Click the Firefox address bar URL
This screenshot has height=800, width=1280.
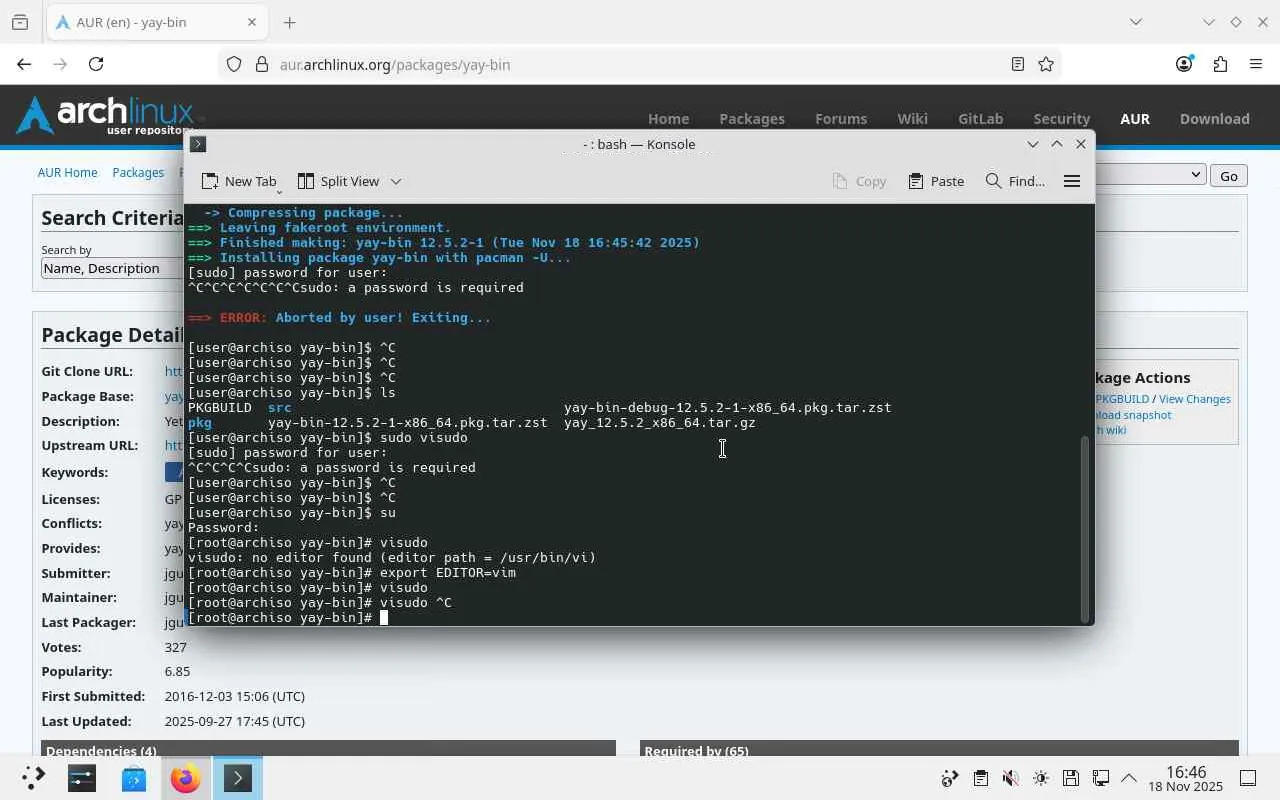pyautogui.click(x=395, y=64)
